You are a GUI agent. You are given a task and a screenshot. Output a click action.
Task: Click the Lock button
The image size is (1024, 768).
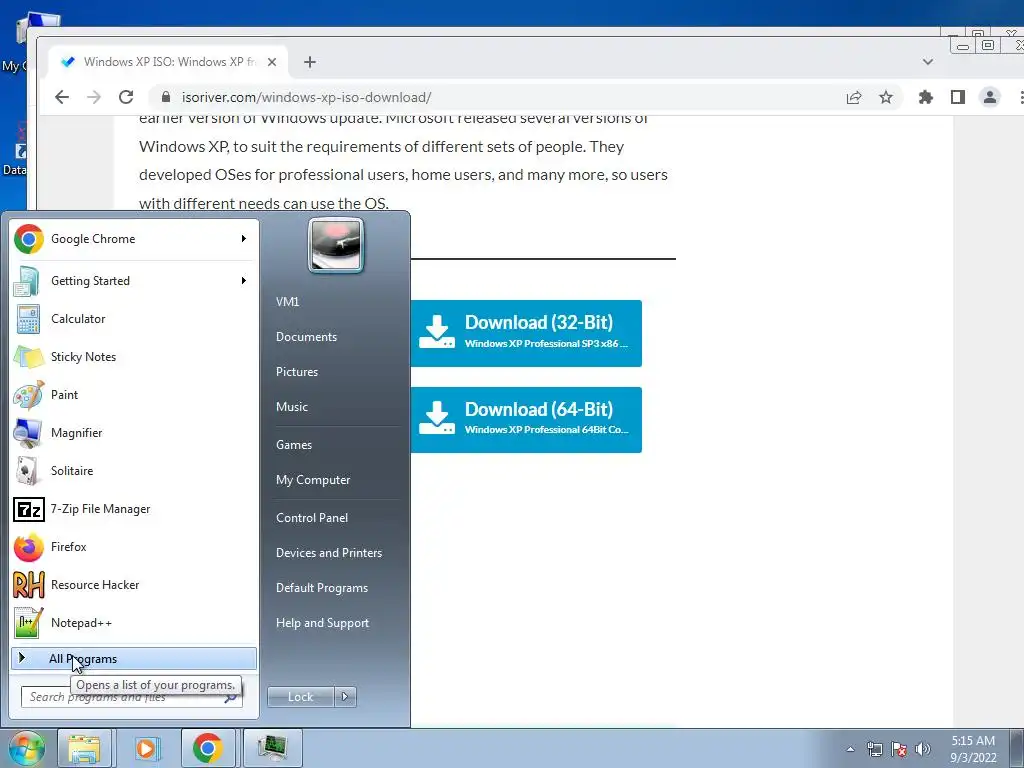[x=300, y=697]
